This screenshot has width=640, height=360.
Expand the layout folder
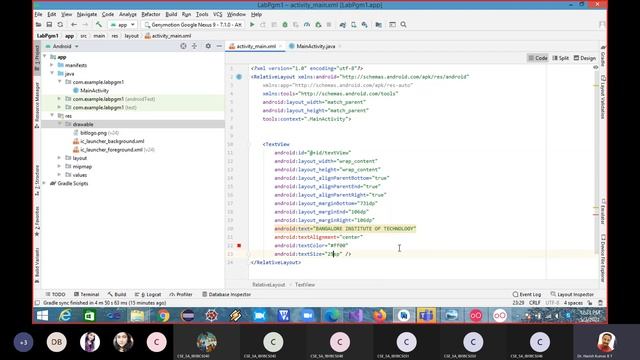point(60,158)
